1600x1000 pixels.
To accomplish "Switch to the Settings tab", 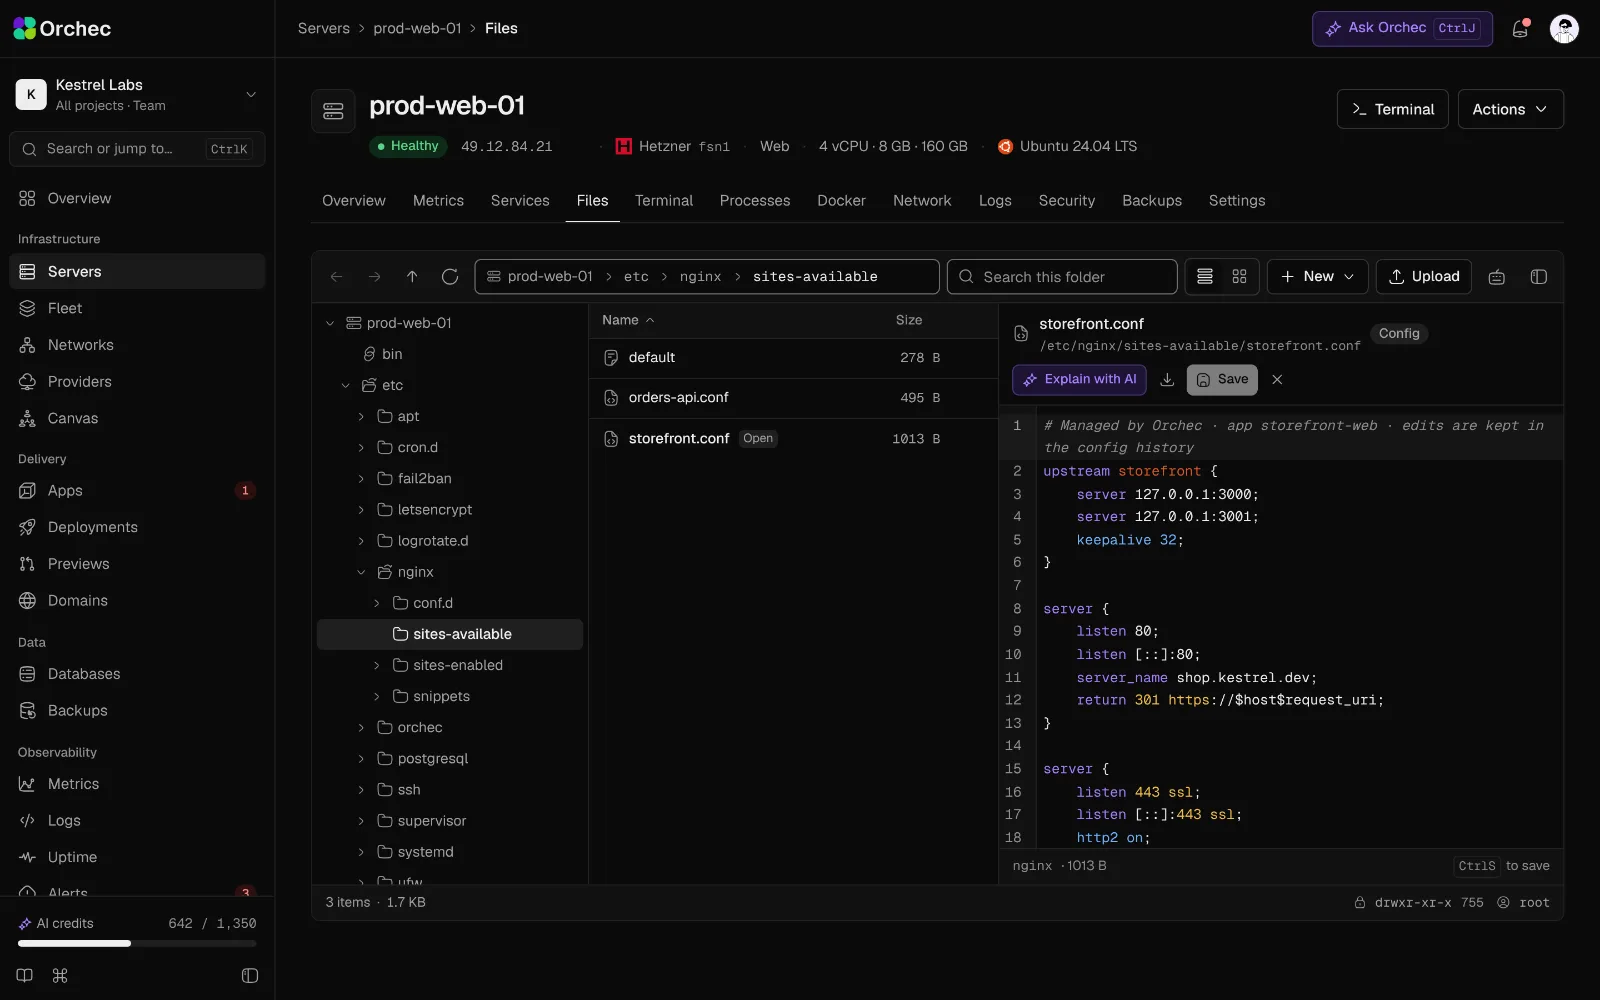I will point(1237,201).
